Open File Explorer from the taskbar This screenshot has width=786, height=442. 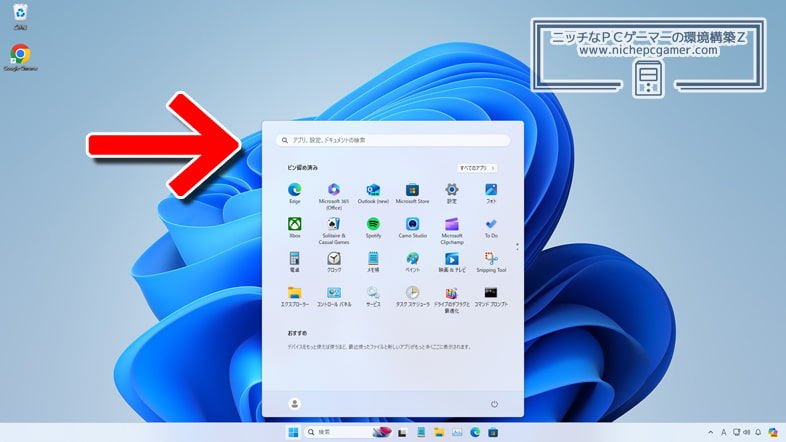coord(439,432)
